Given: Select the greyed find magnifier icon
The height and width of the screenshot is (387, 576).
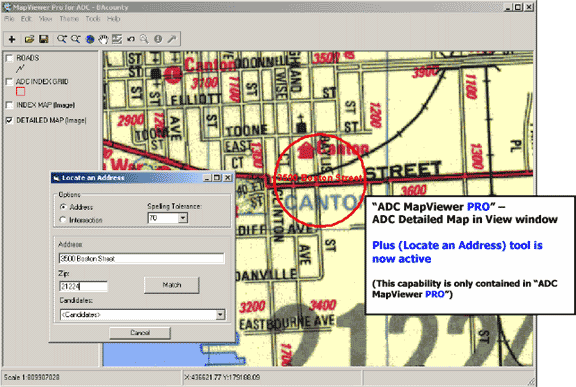Looking at the screenshot, I should point(144,39).
